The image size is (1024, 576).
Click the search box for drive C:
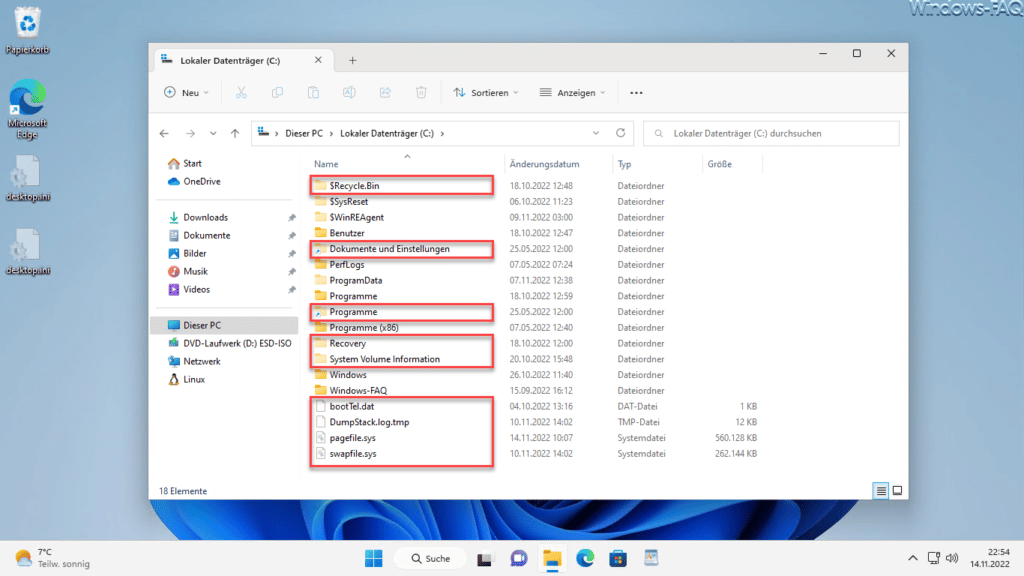click(x=771, y=133)
